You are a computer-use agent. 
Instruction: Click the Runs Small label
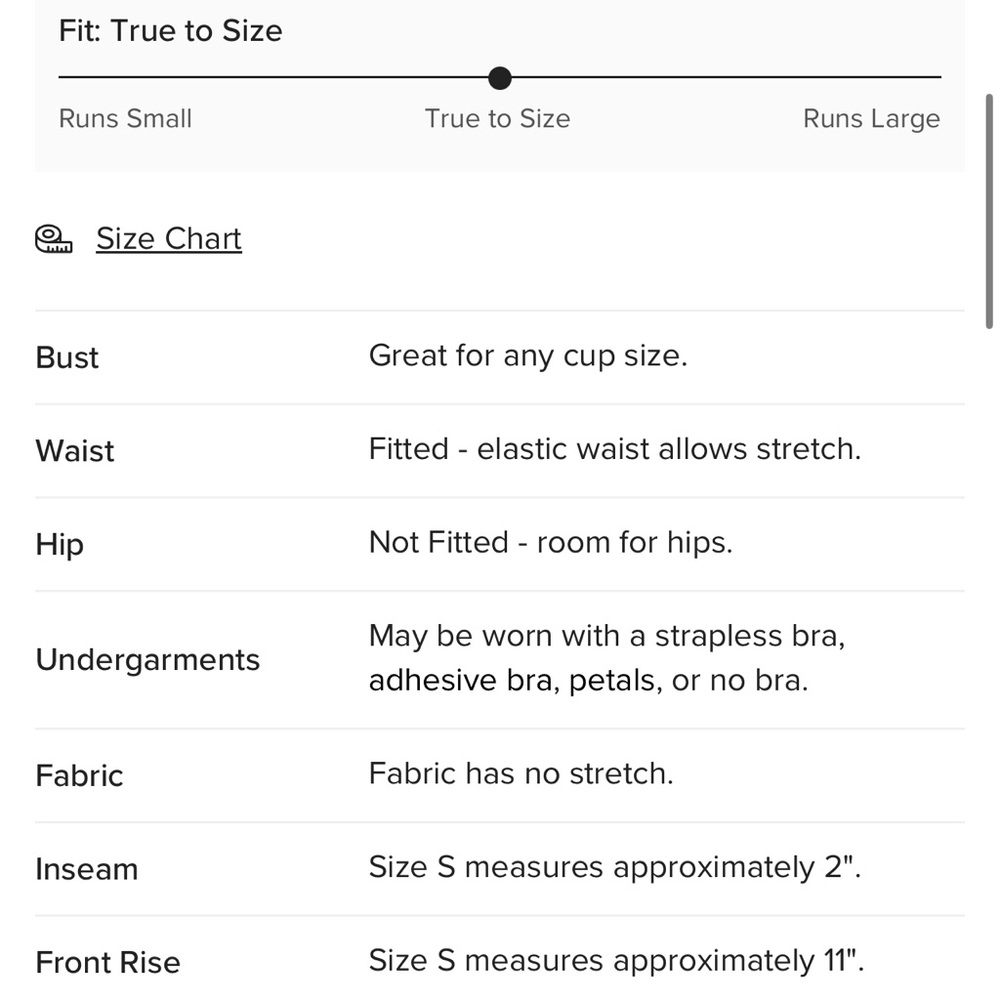click(126, 119)
